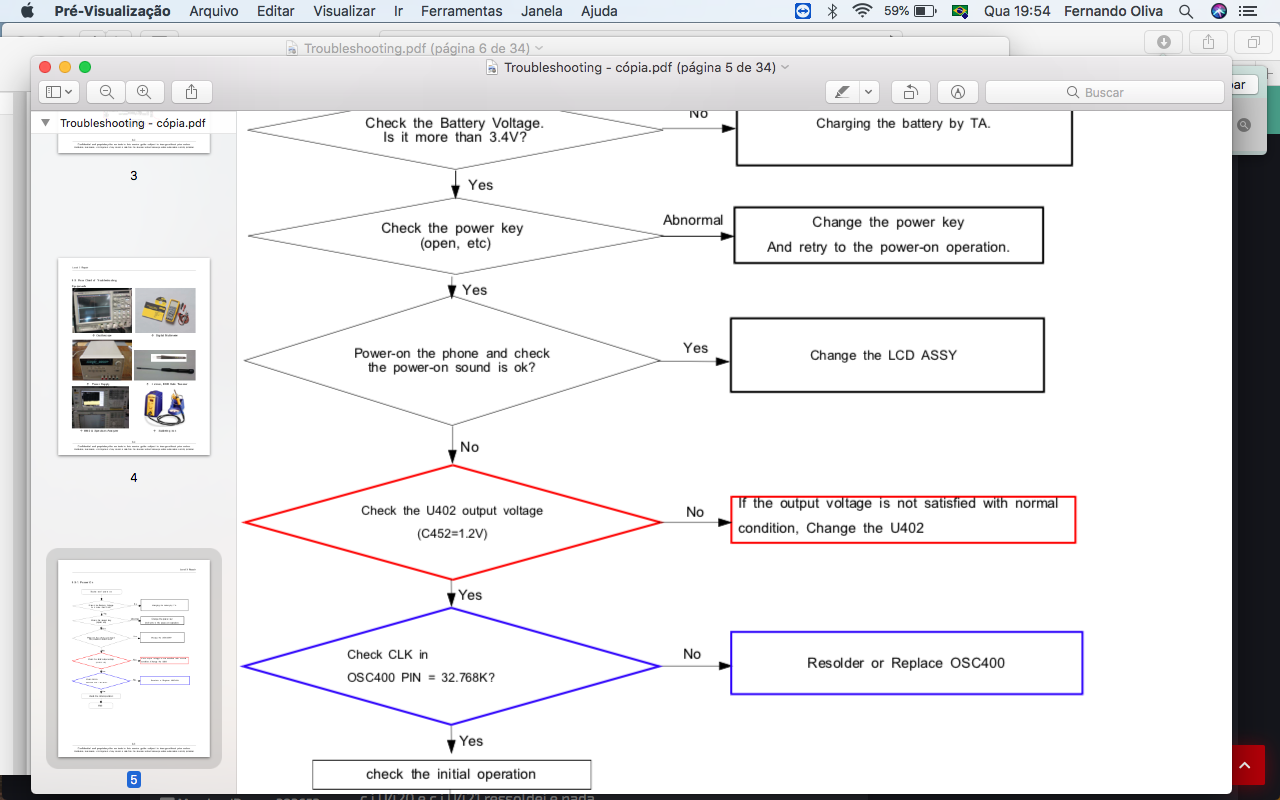Click the battery 59% indicator

click(x=910, y=11)
